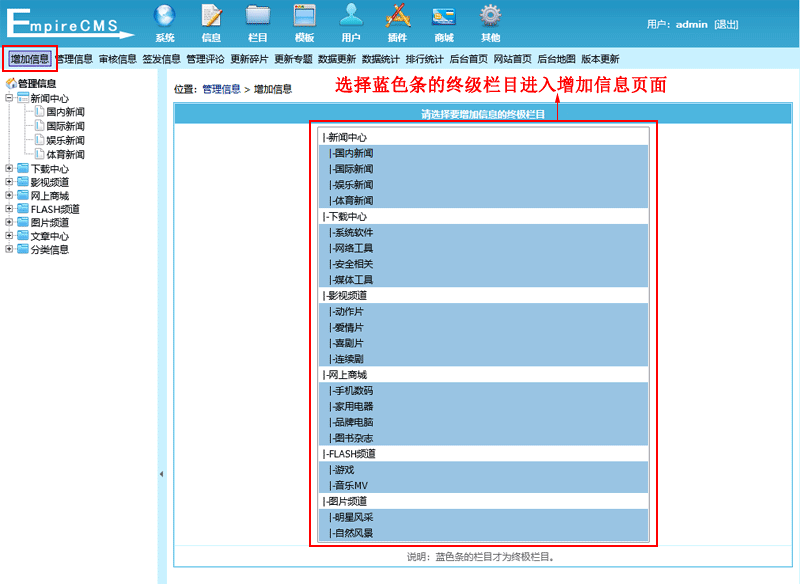Click the 退出 logout link

(727, 24)
